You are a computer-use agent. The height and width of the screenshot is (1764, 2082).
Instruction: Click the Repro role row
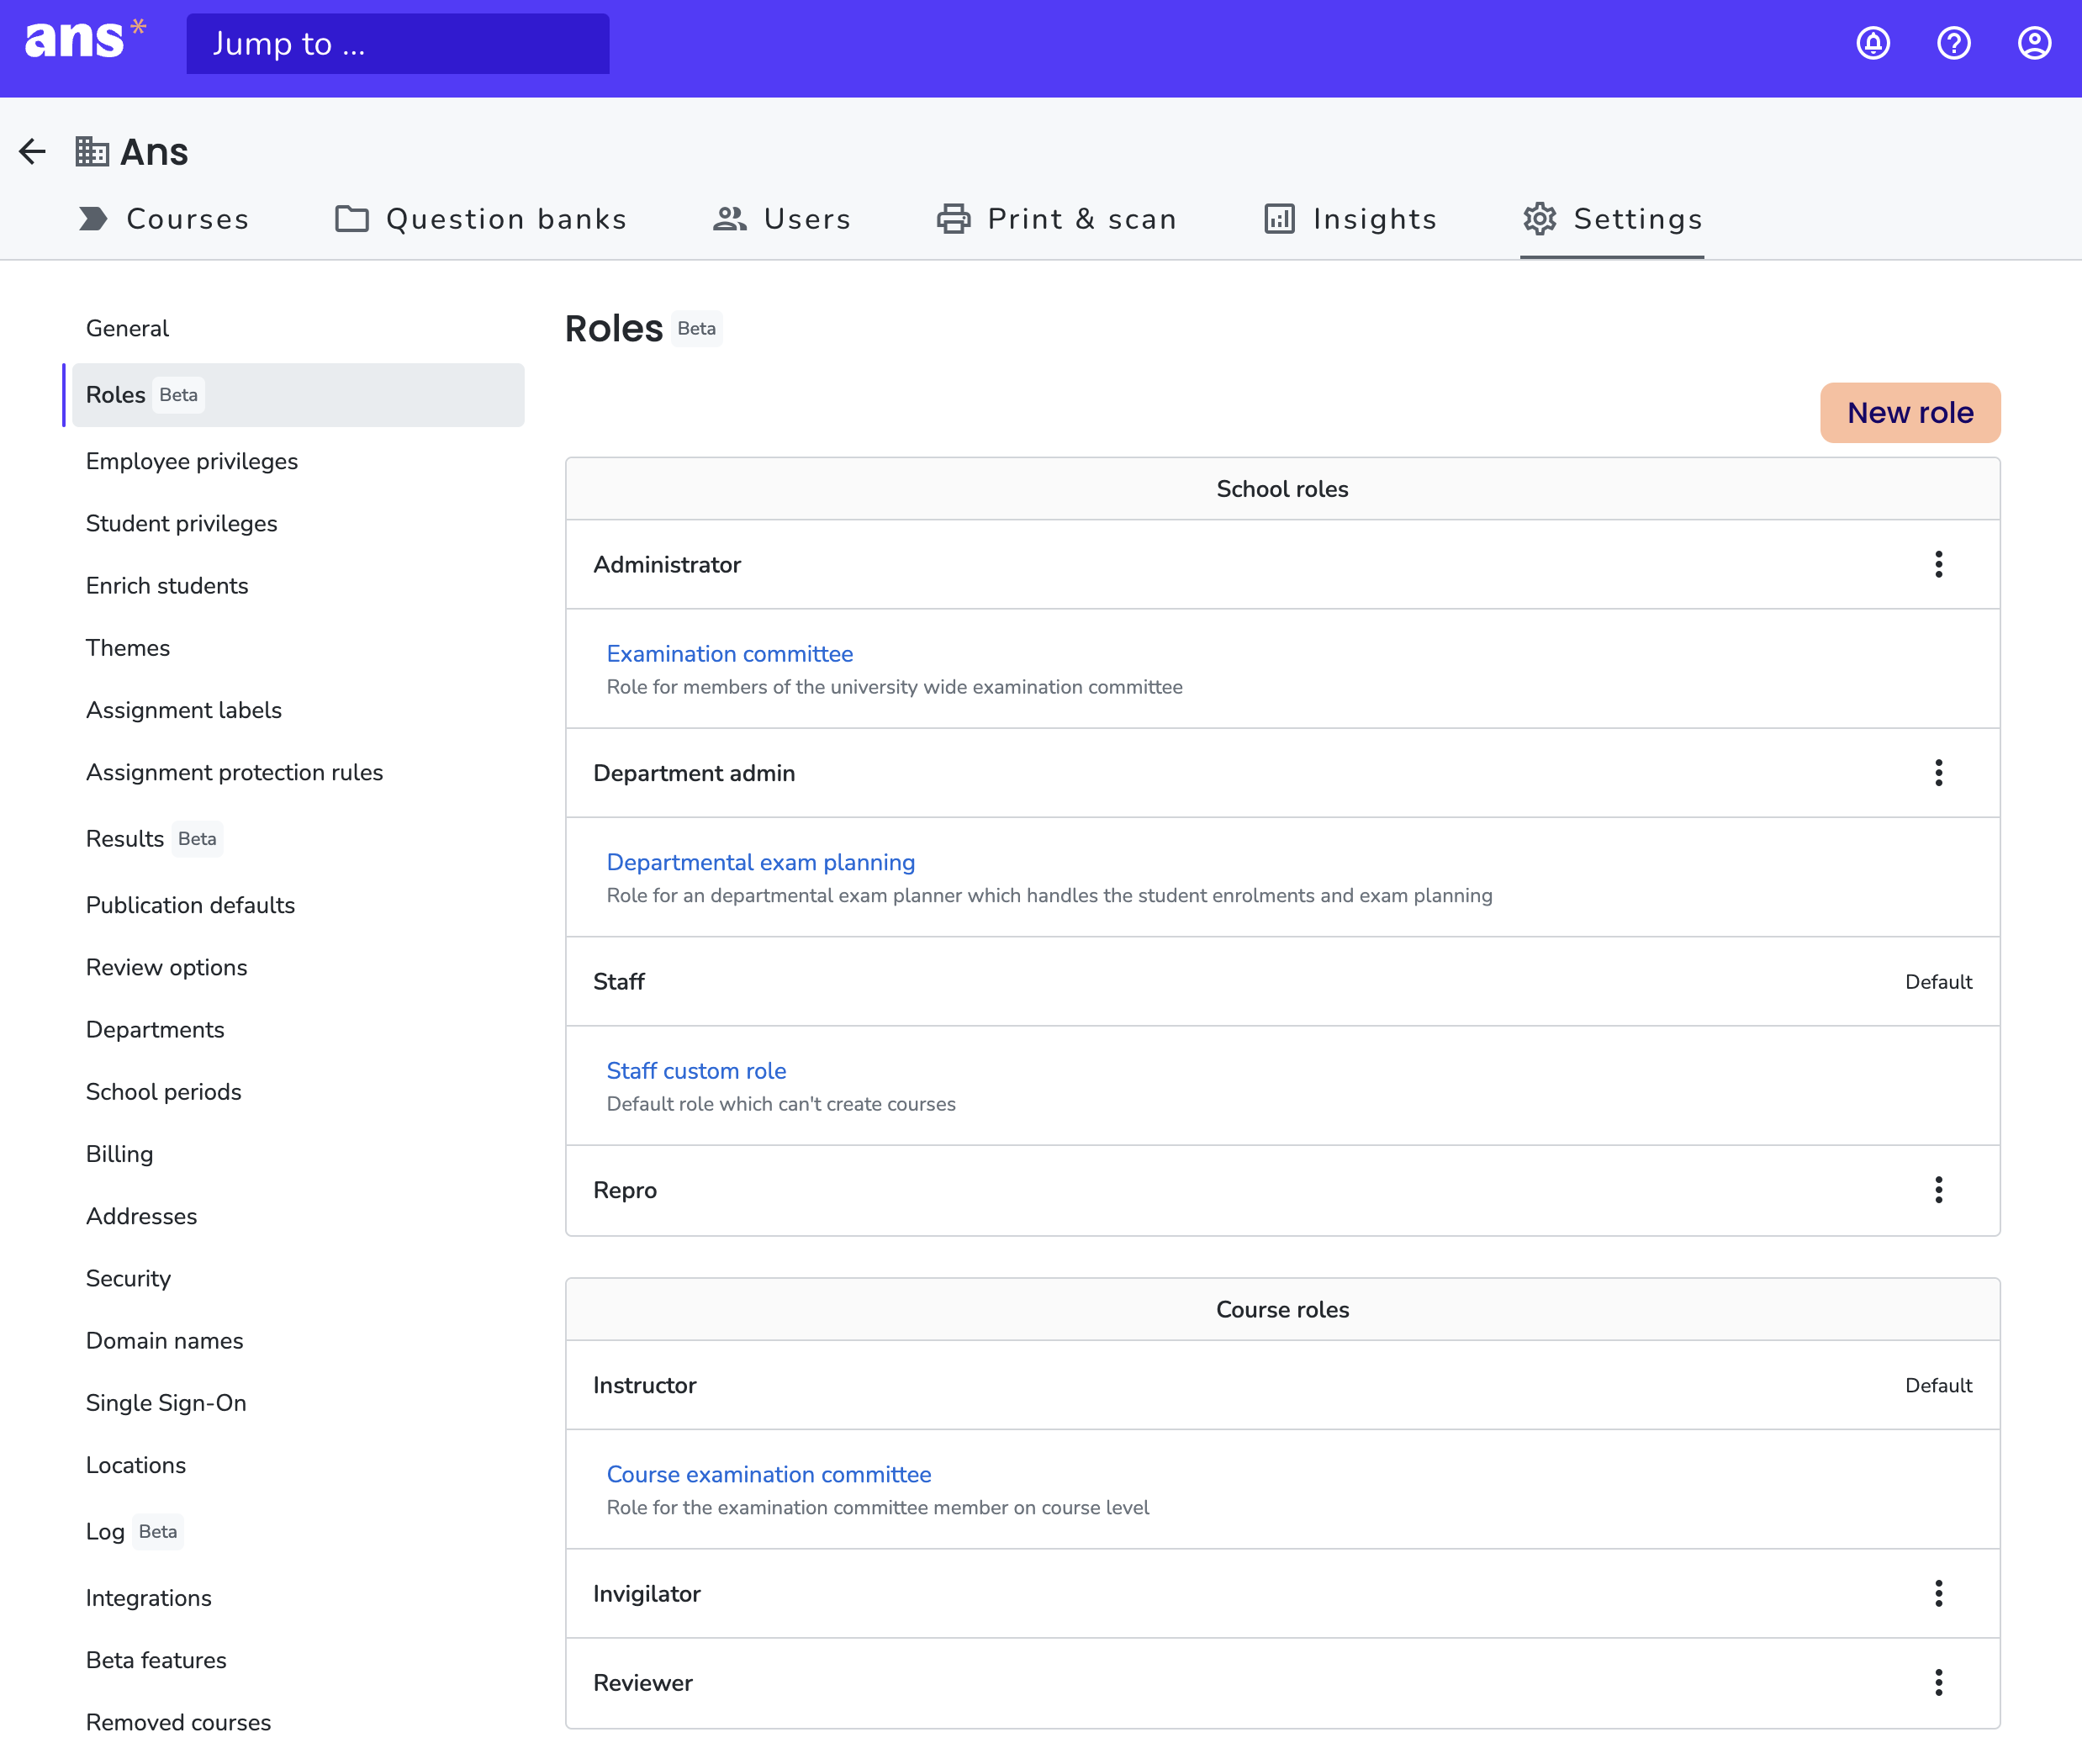coord(1282,1190)
